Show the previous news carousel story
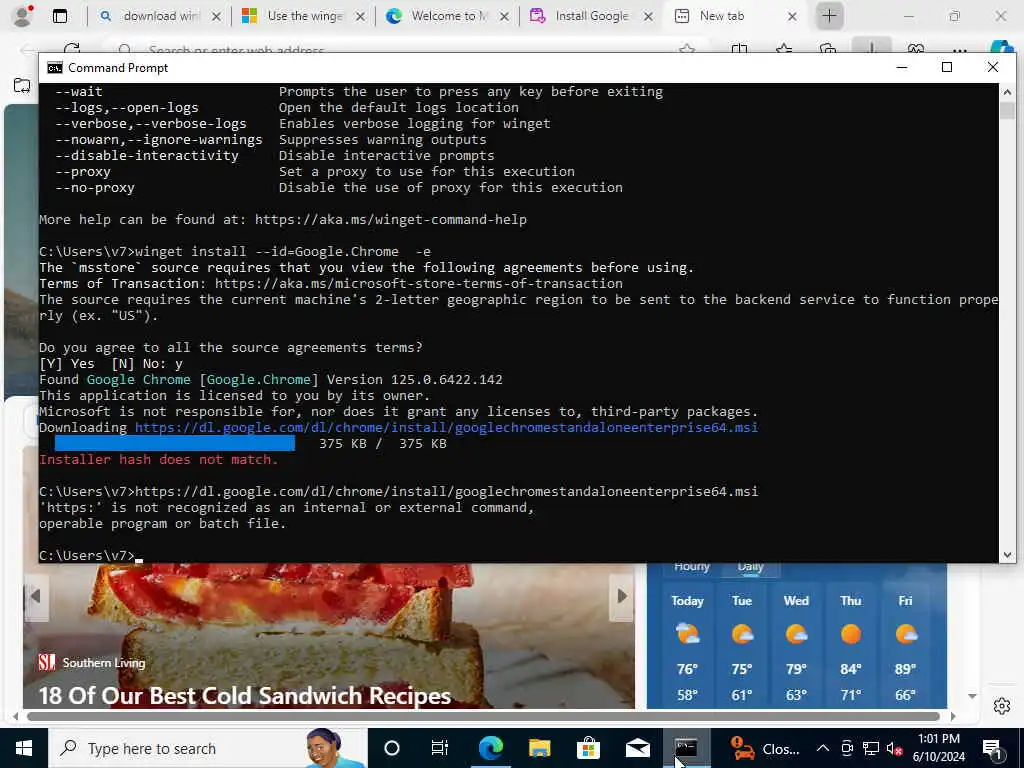Screen dimensions: 1024x768 click(36, 596)
